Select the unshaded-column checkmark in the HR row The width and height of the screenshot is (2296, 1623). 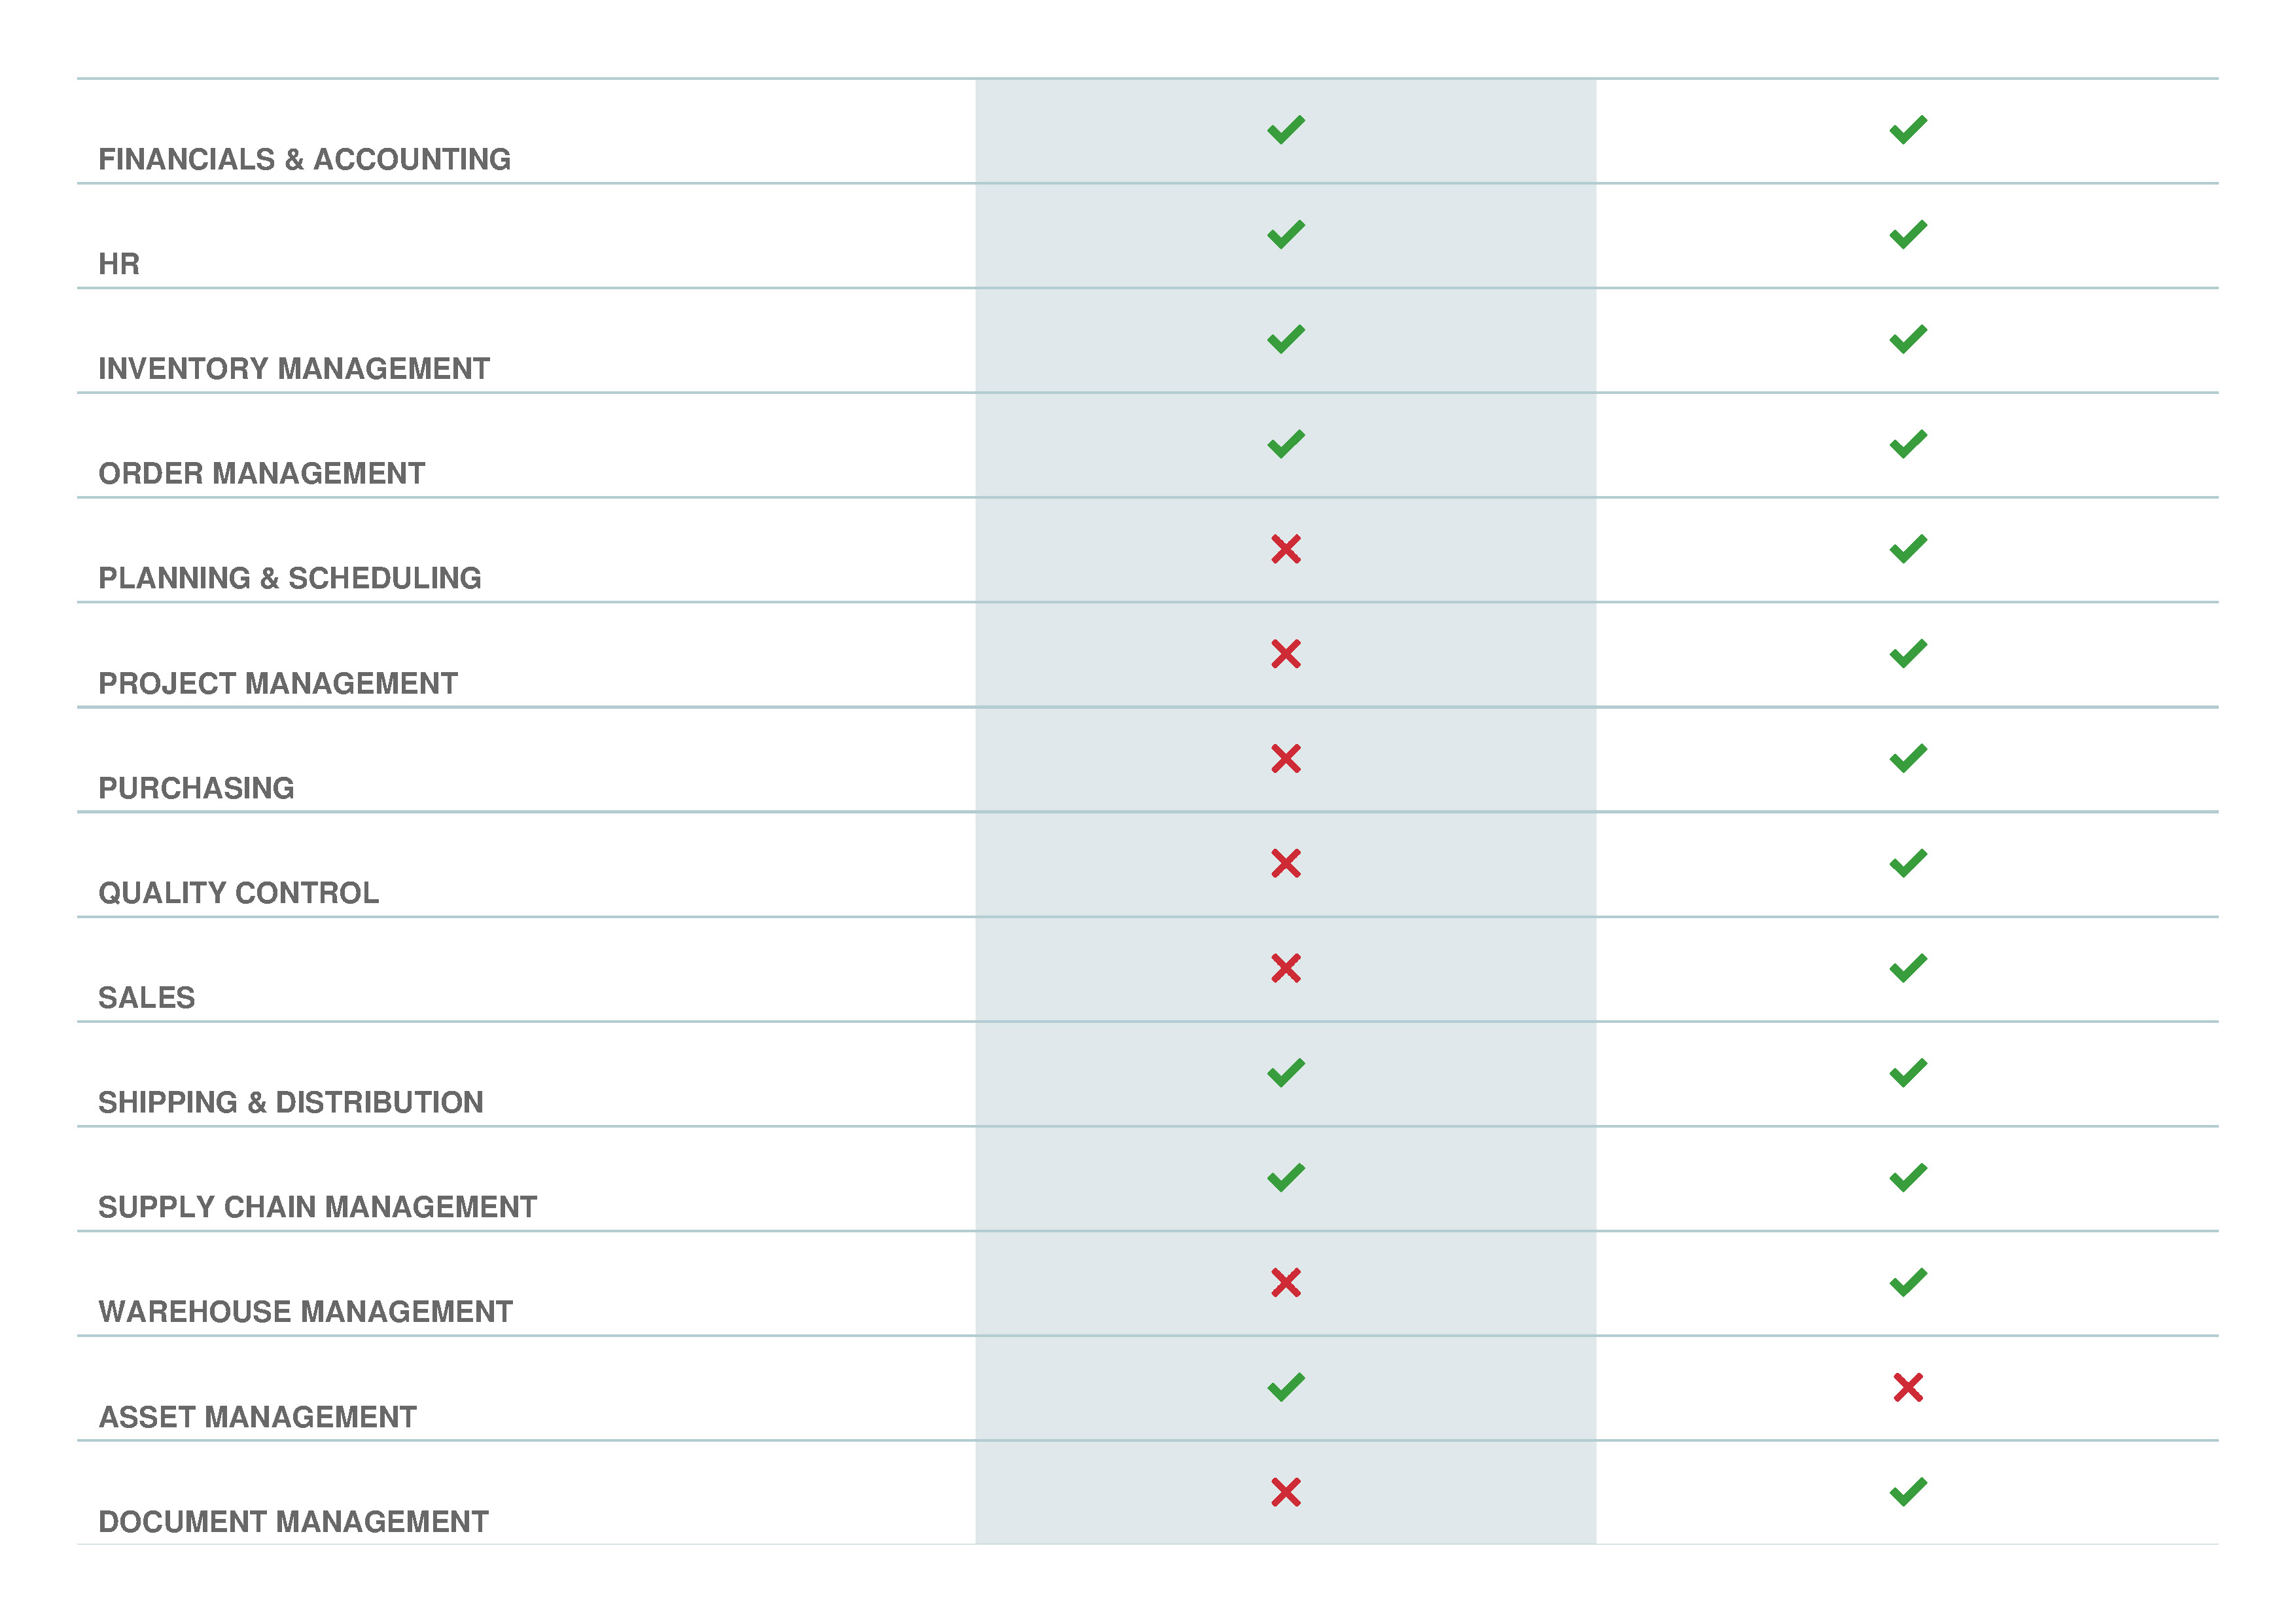[1907, 235]
